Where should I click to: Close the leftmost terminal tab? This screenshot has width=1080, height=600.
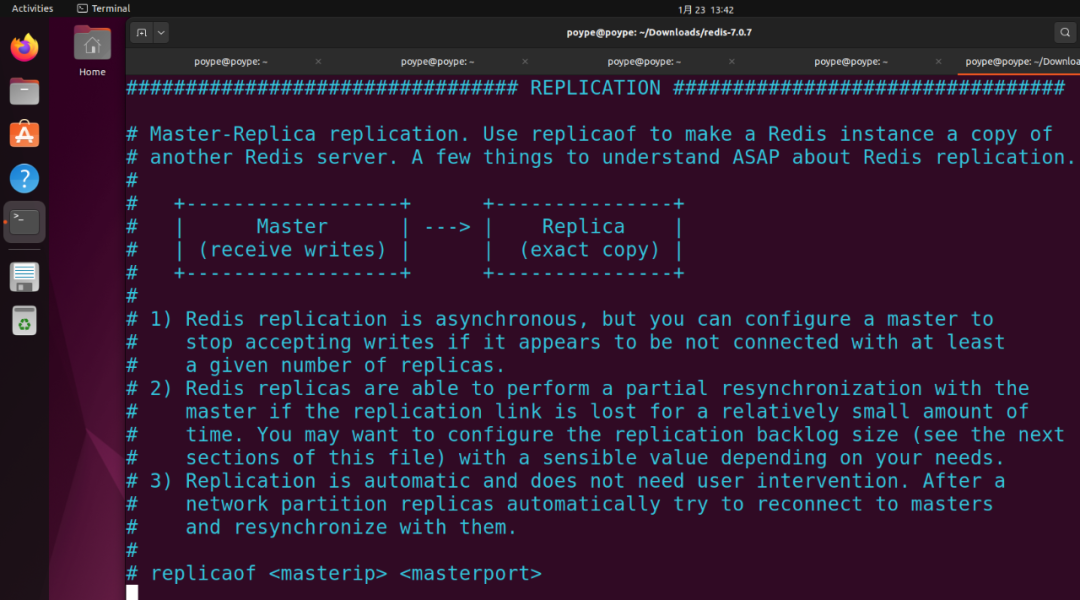318,62
